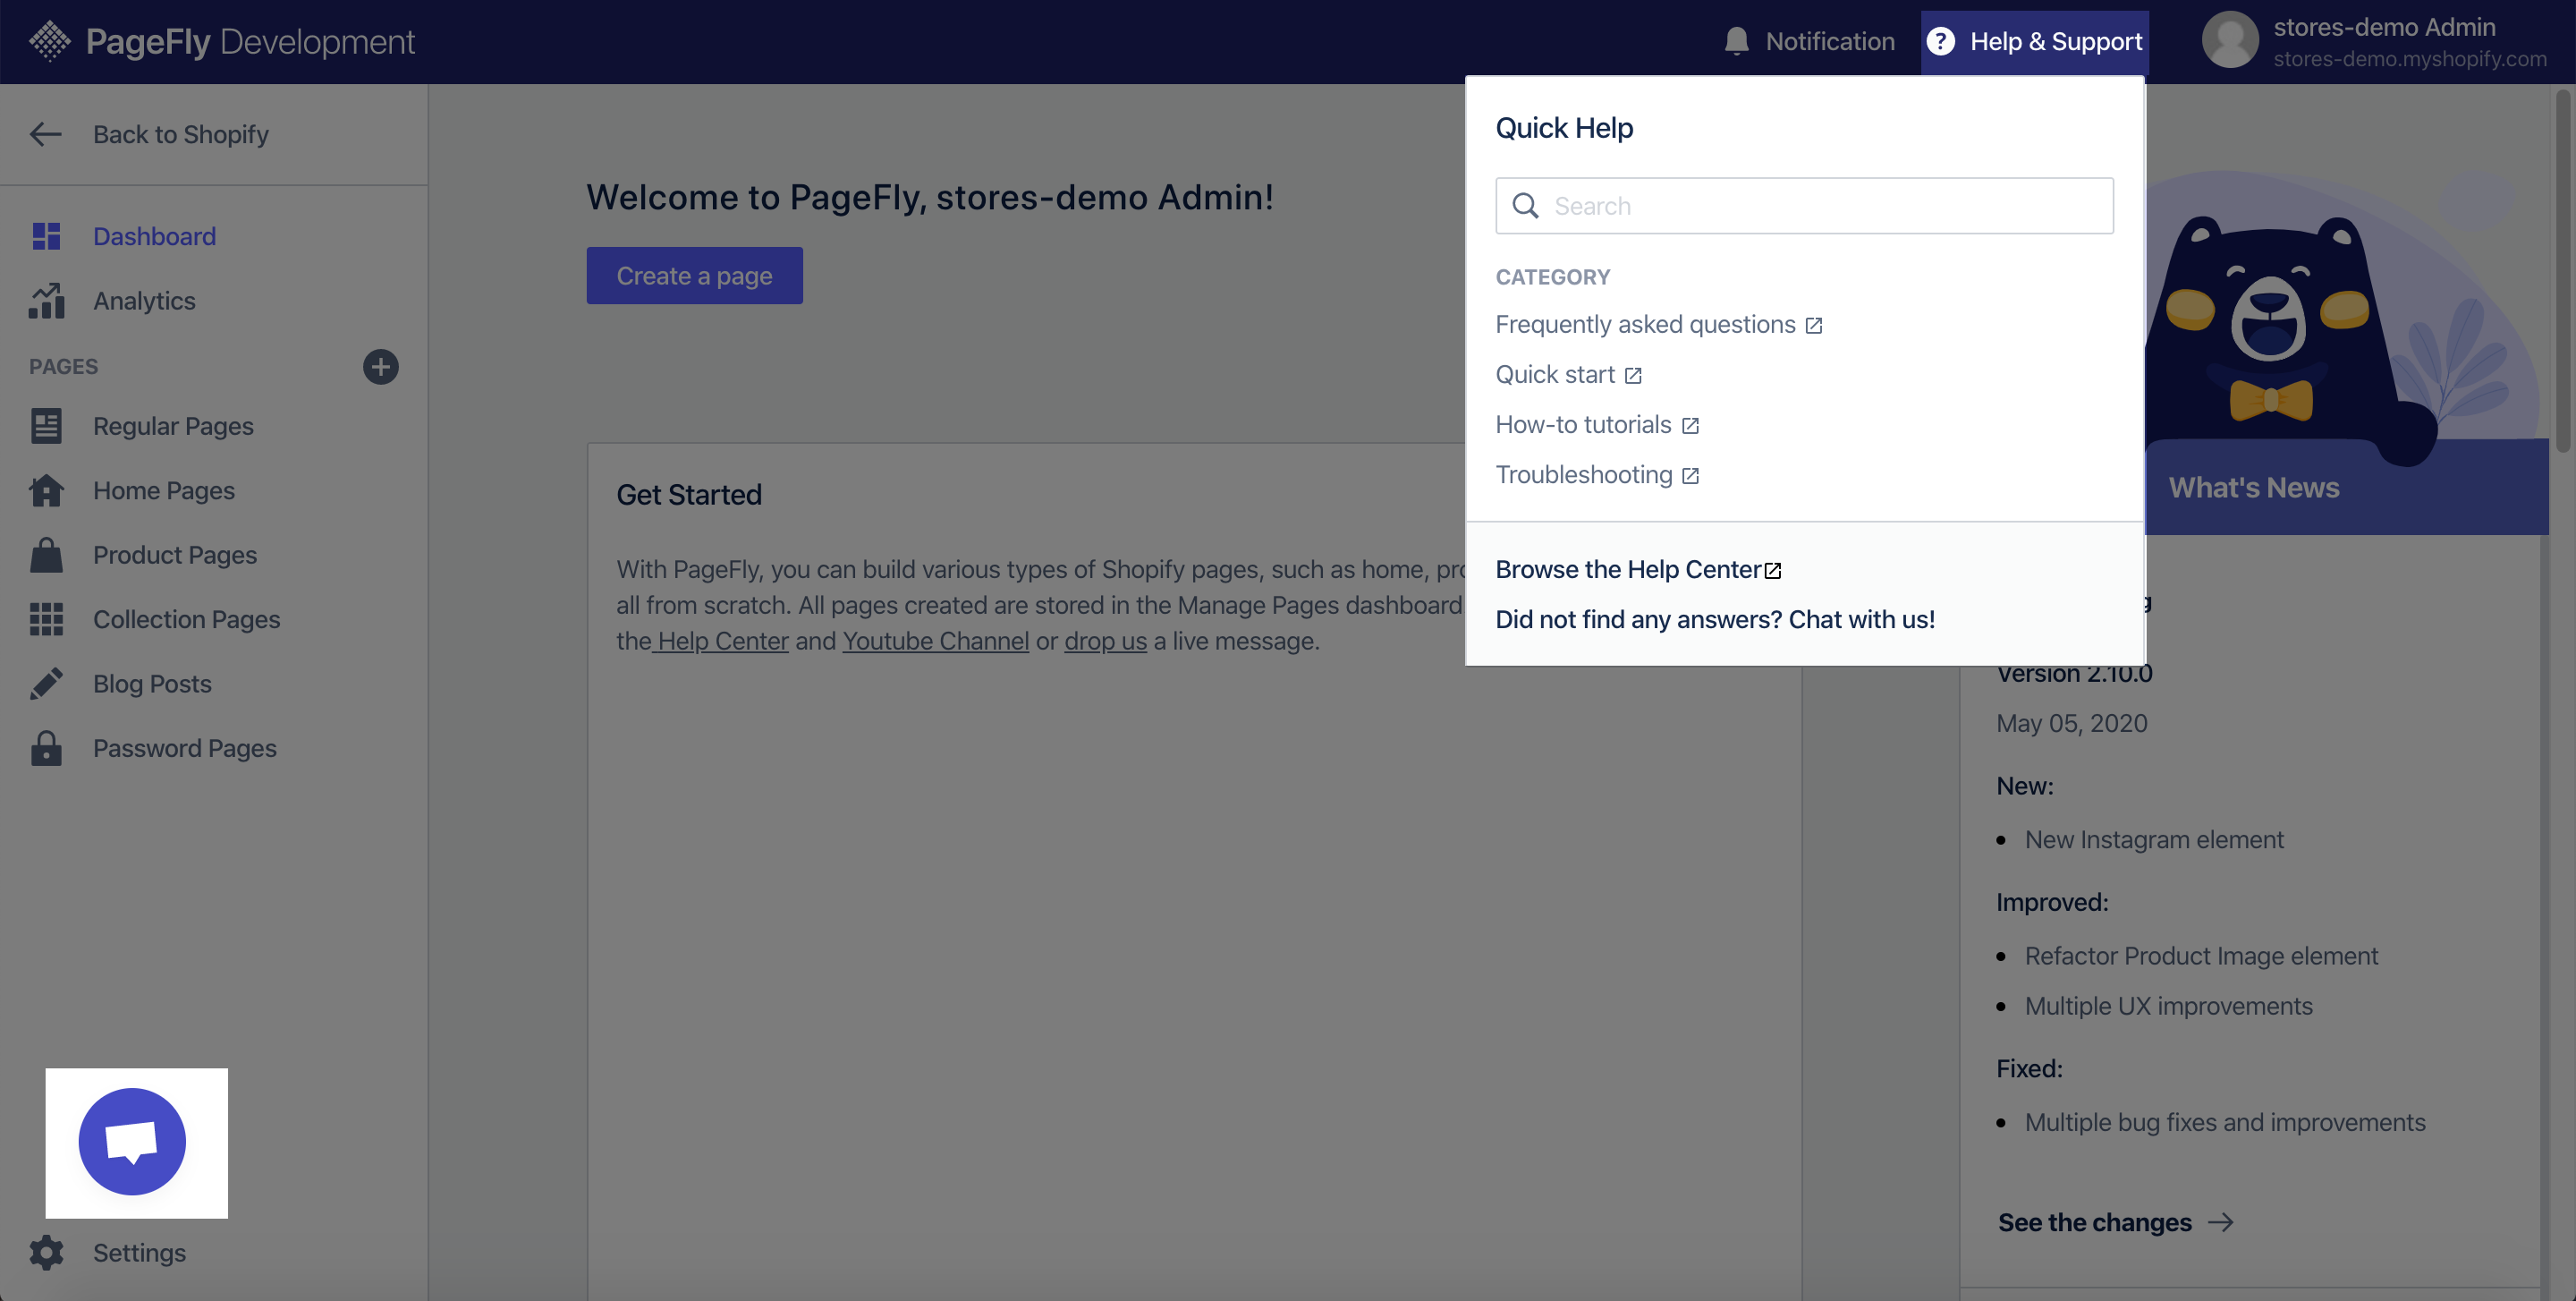The image size is (2576, 1301).
Task: Focus the Quick Help Search field
Action: [x=1804, y=206]
